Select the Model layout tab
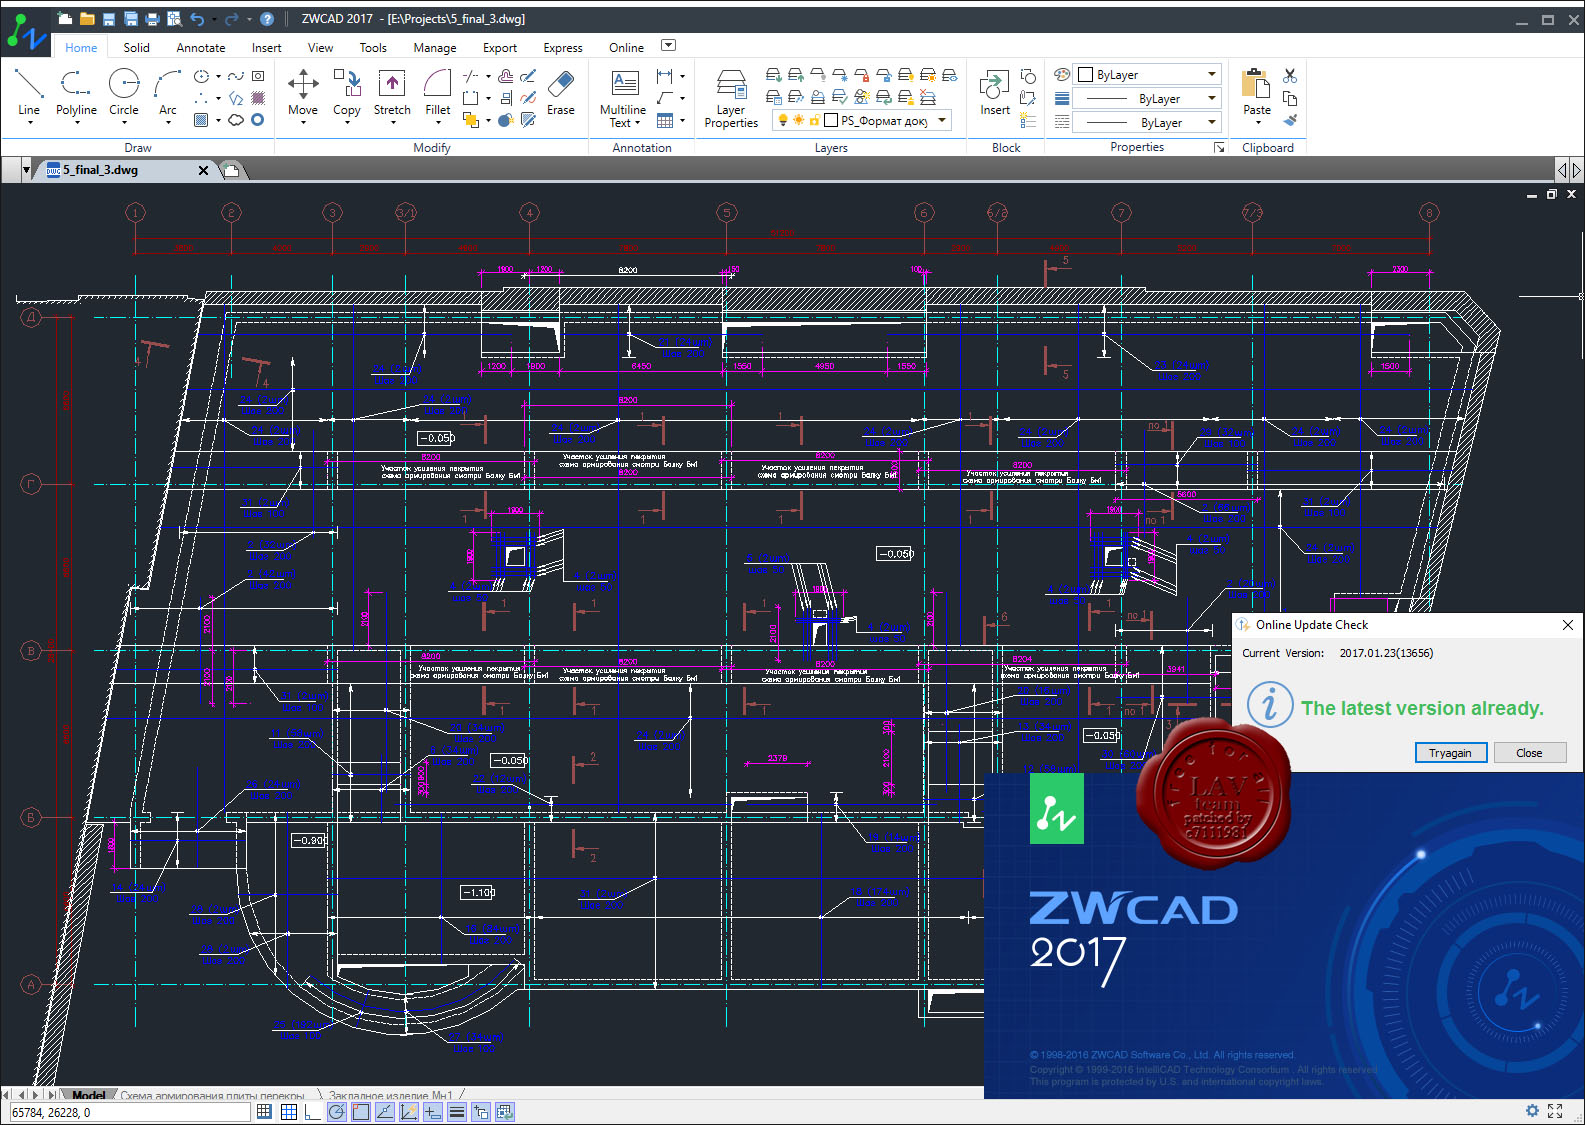This screenshot has height=1125, width=1585. tap(88, 1095)
